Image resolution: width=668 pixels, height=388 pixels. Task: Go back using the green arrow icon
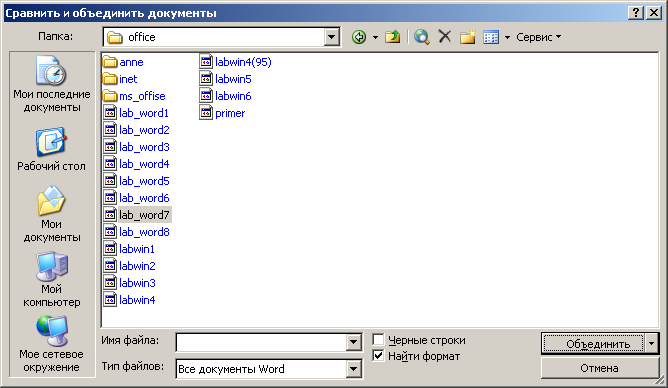359,37
